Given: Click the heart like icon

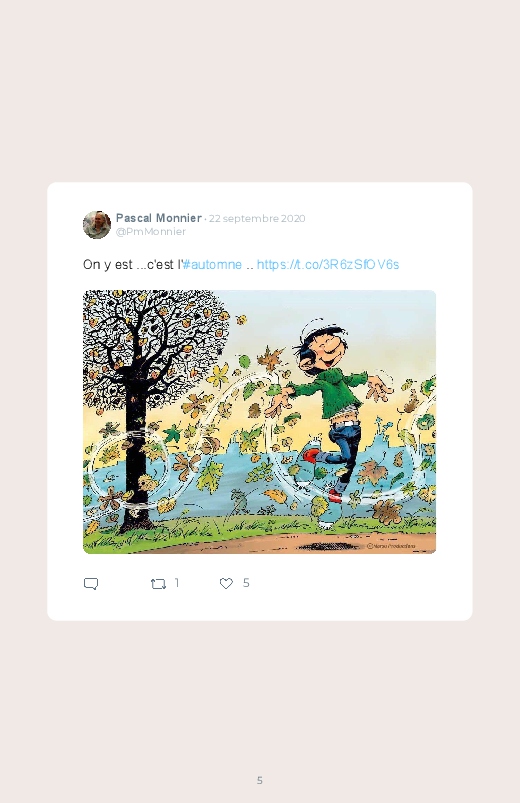Looking at the screenshot, I should [226, 583].
